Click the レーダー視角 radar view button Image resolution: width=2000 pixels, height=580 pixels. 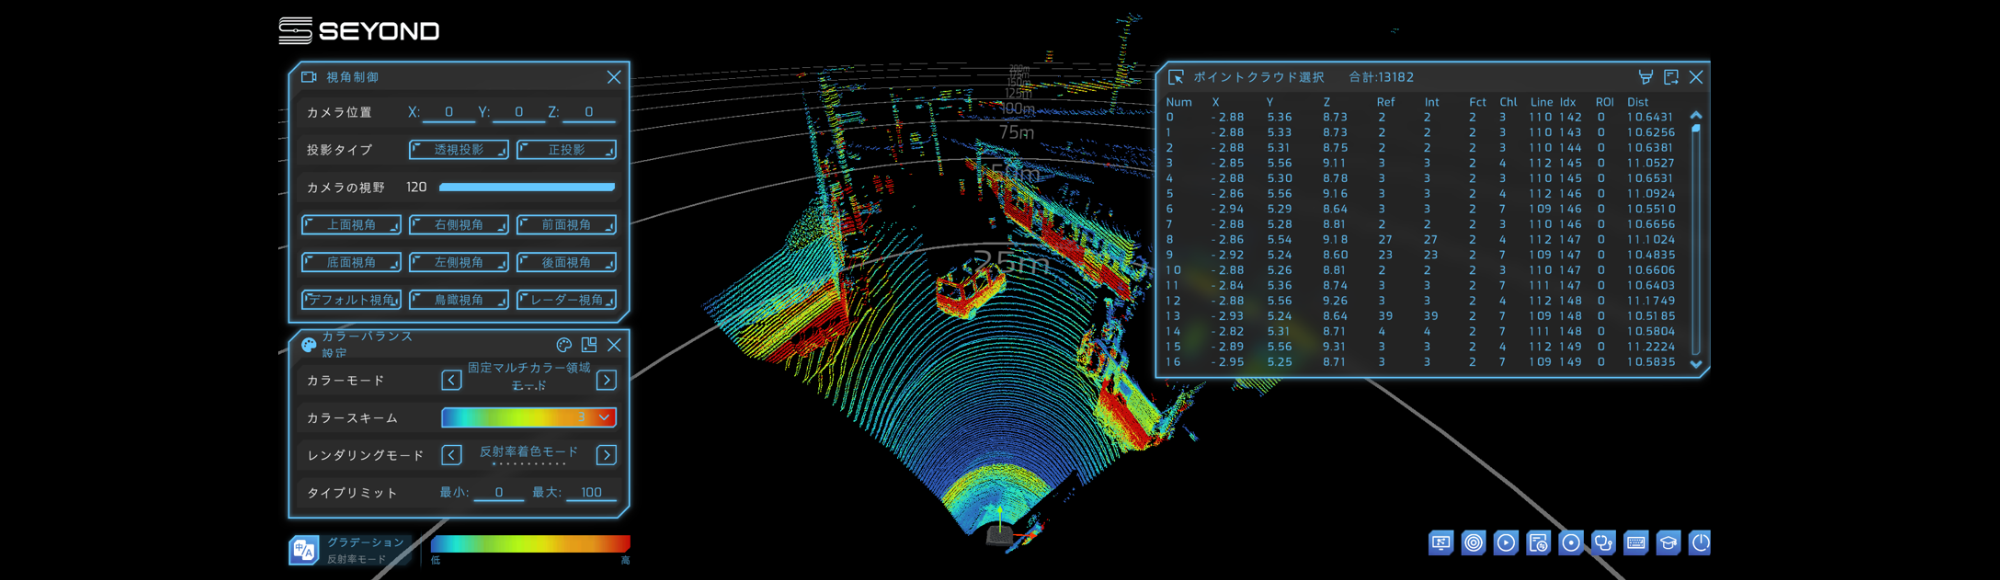click(566, 300)
